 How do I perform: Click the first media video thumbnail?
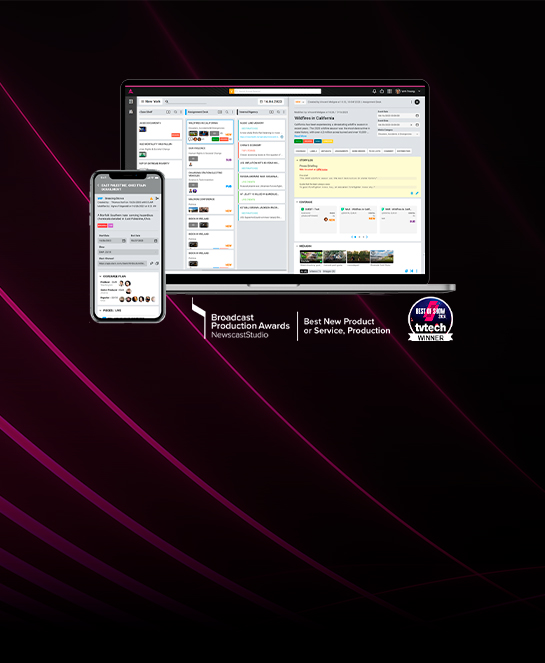(311, 257)
